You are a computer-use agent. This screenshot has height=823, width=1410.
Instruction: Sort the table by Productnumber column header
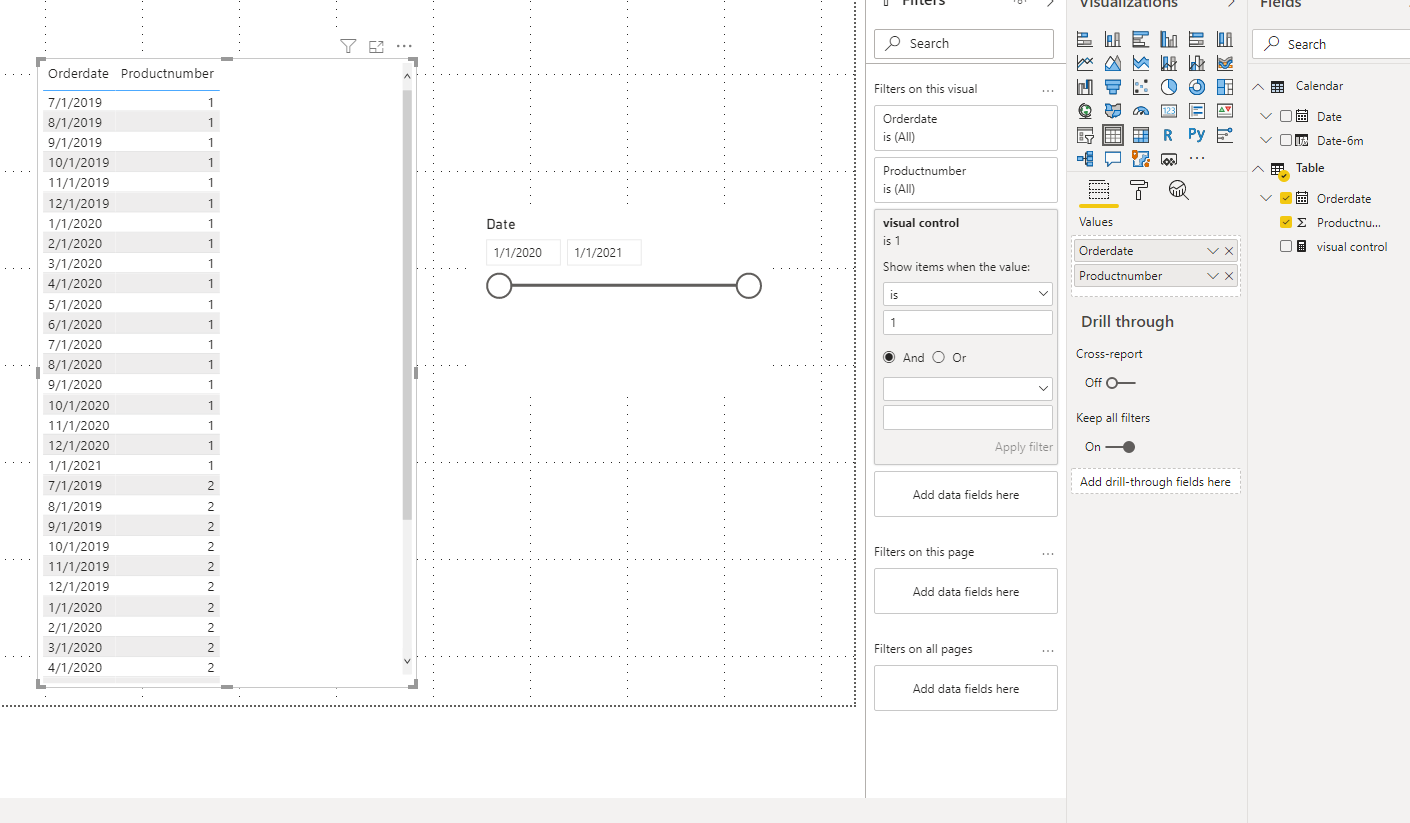pyautogui.click(x=167, y=73)
